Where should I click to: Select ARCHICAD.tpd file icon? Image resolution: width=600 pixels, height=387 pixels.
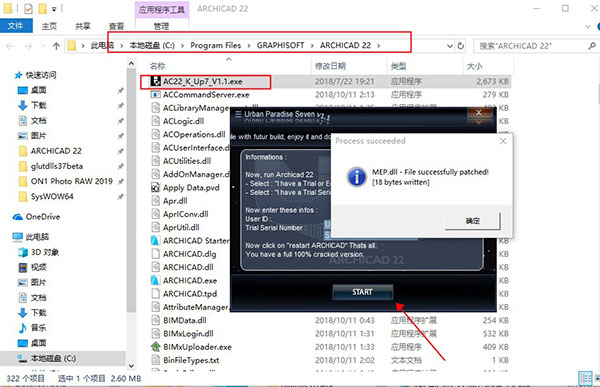tap(155, 294)
